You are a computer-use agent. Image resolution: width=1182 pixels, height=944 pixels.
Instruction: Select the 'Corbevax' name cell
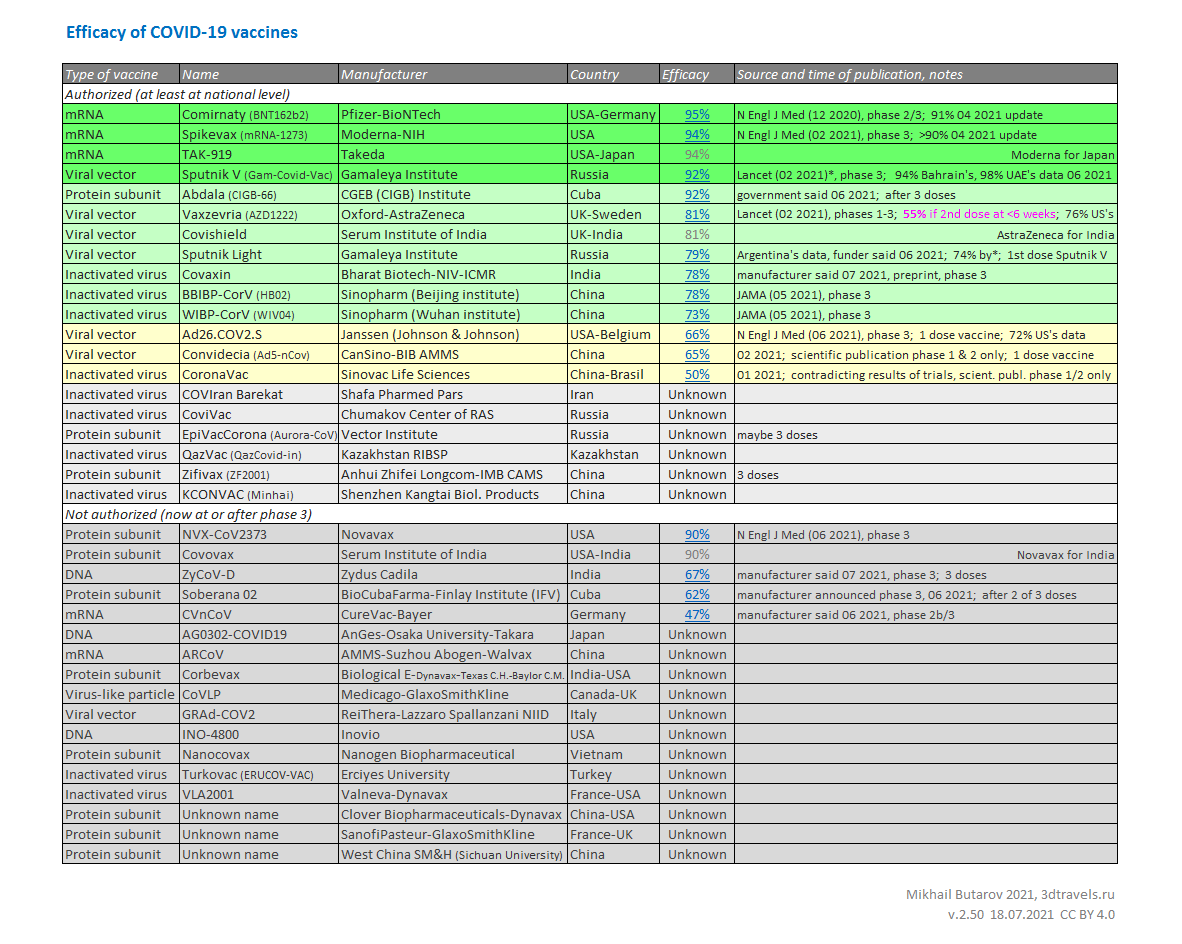point(259,674)
